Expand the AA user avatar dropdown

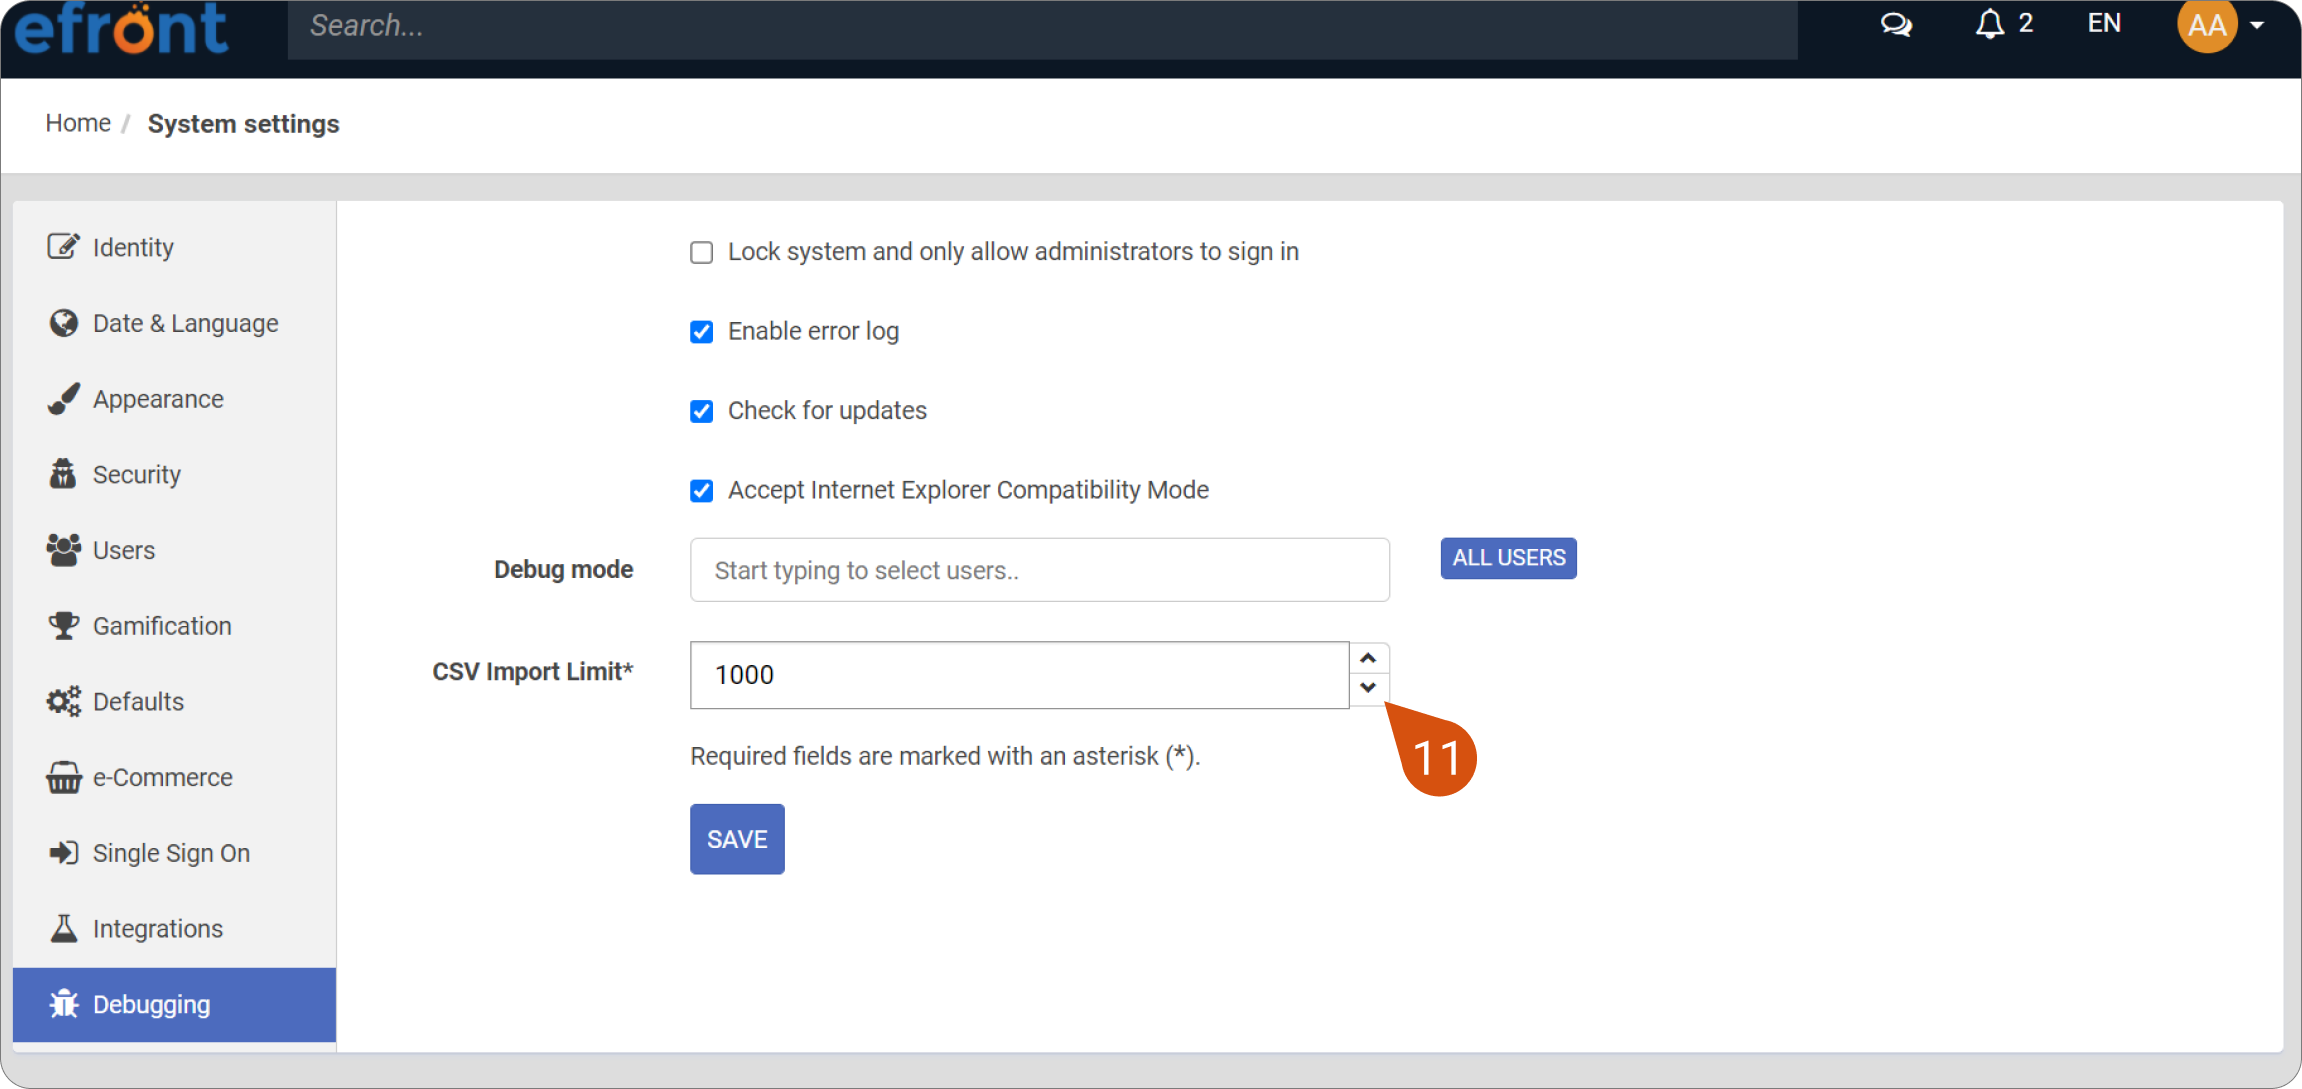pos(2220,25)
